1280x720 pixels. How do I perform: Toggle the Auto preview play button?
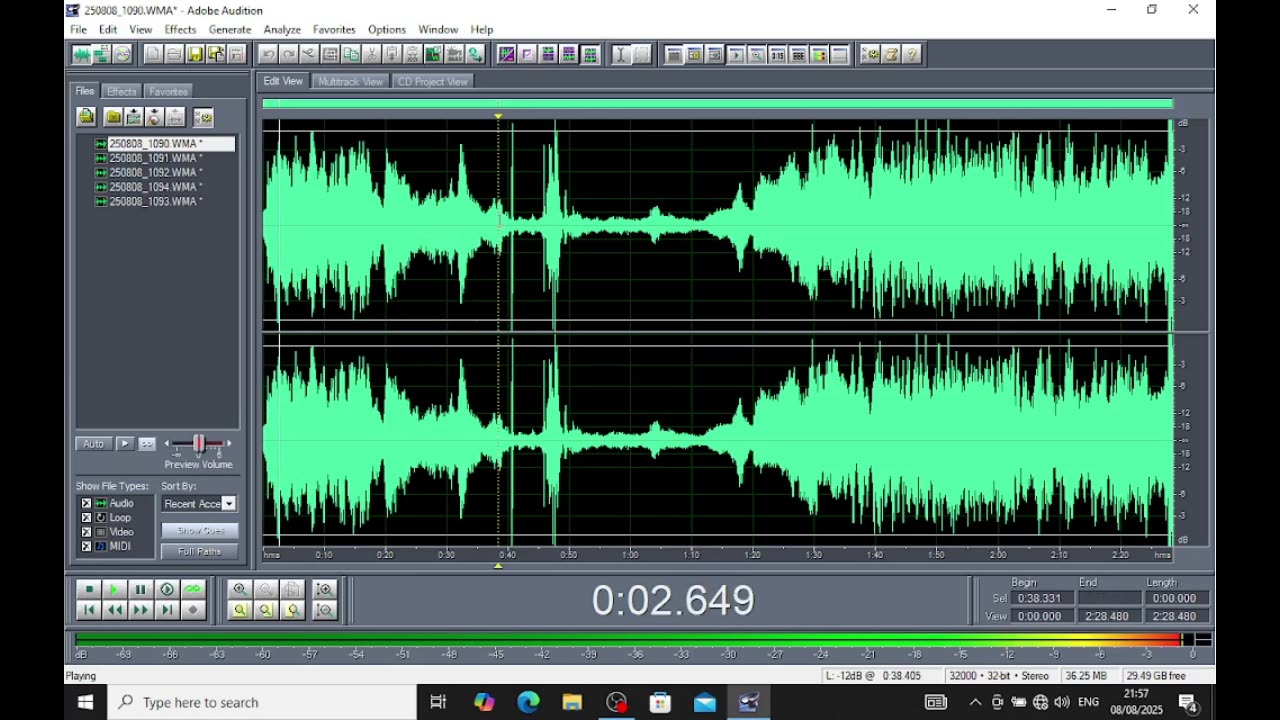point(93,444)
